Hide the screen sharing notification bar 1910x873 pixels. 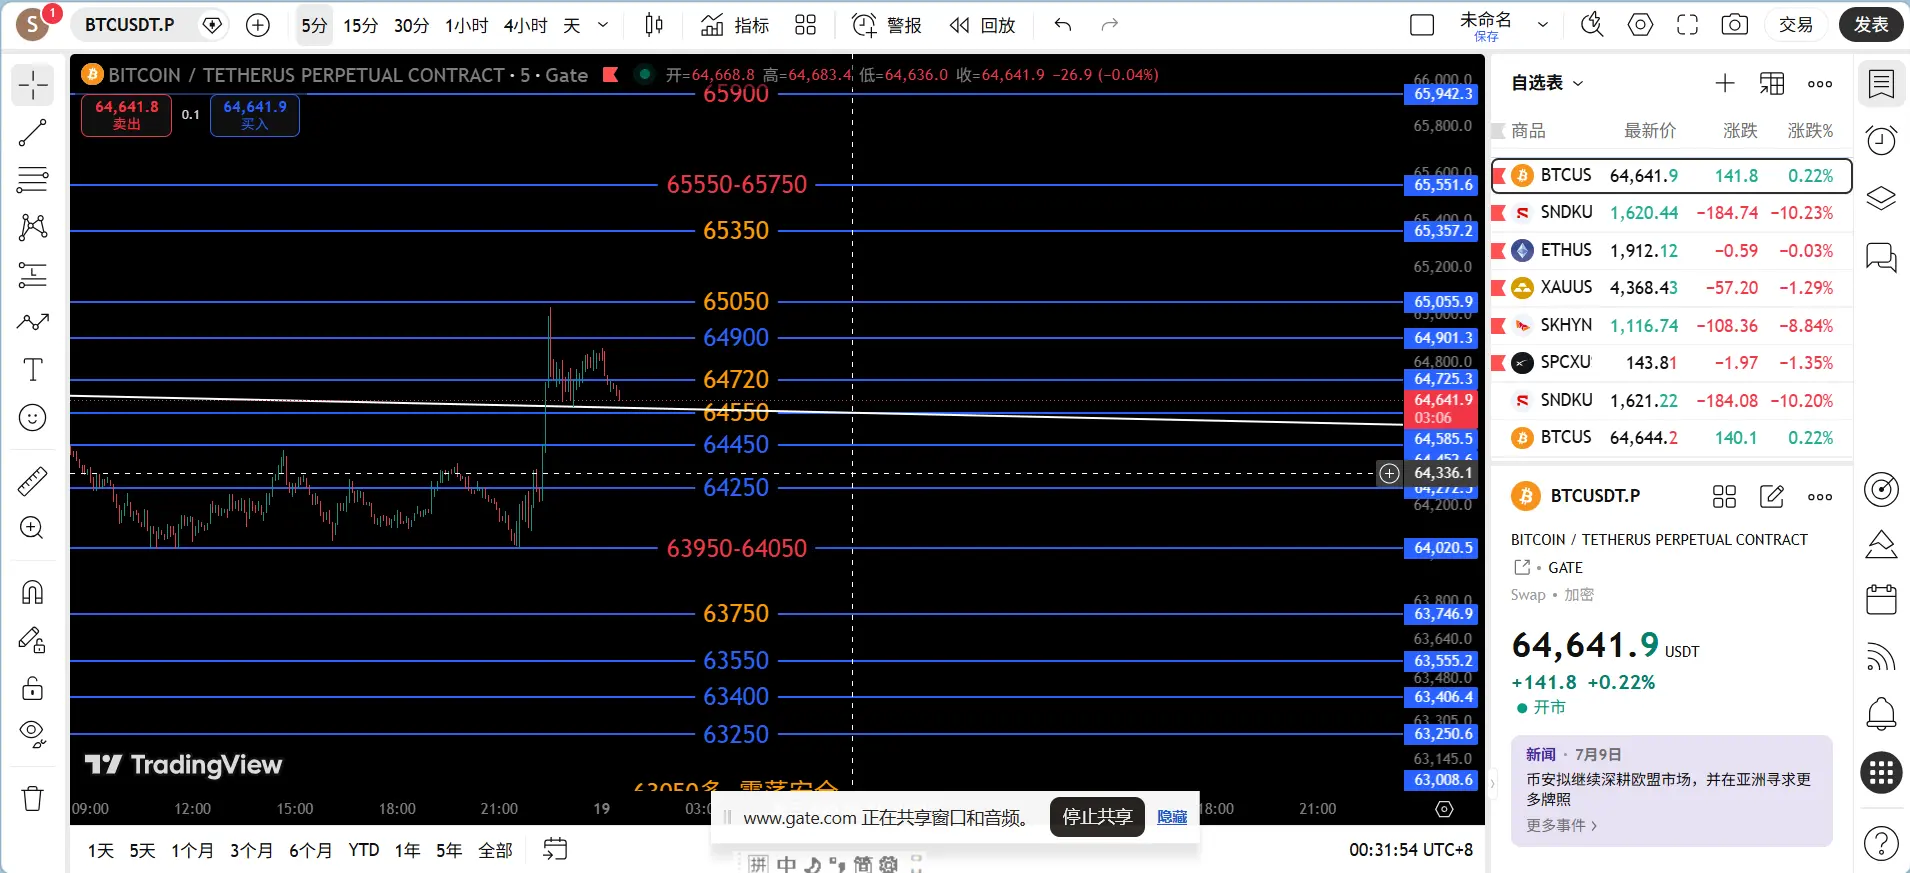click(x=1172, y=817)
